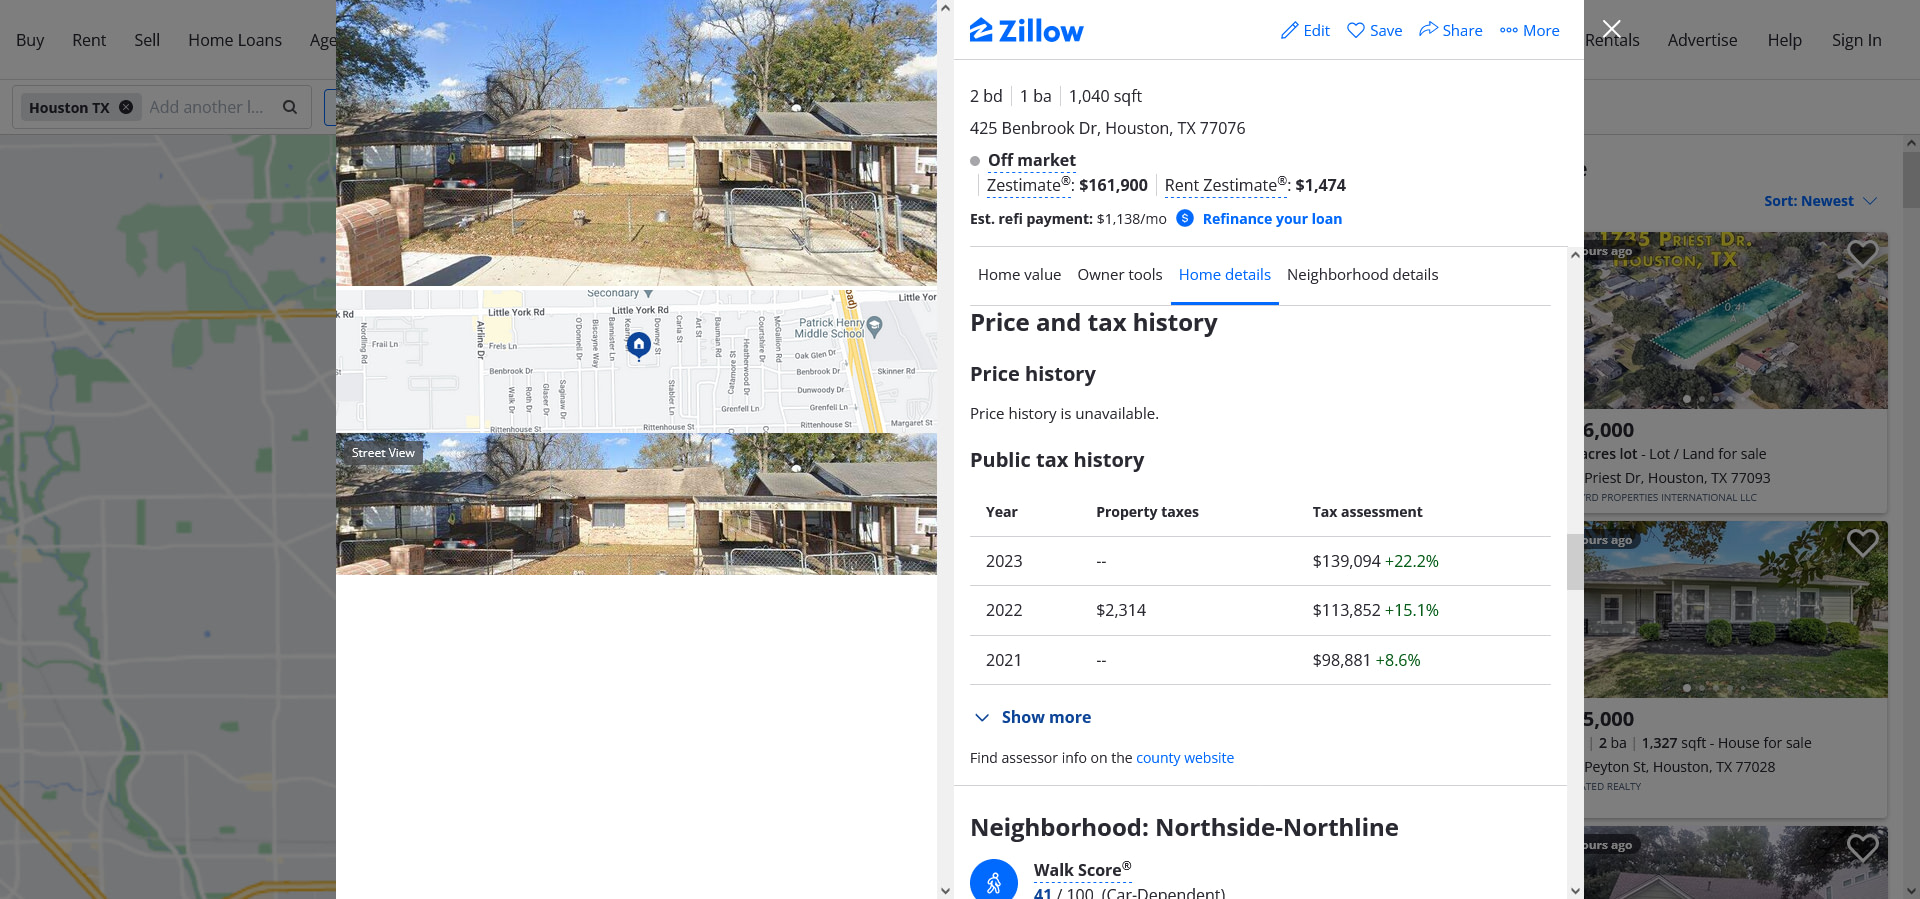
Task: Open the More three-dots menu
Action: point(1509,31)
